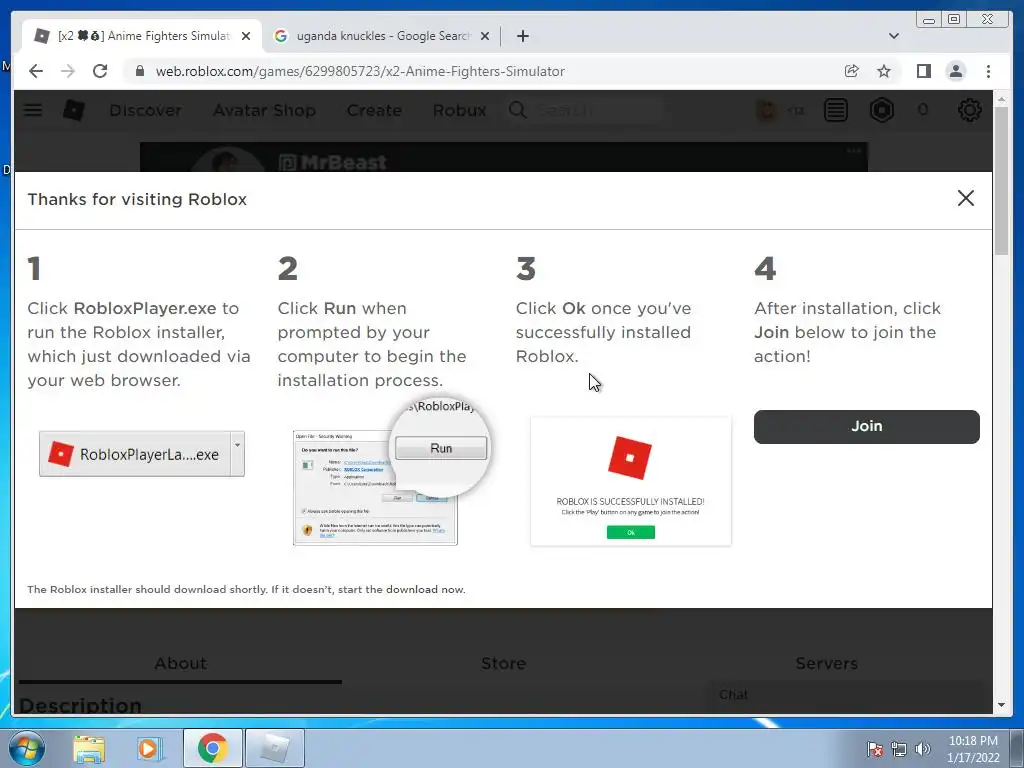Open the Chat panel bar
The height and width of the screenshot is (768, 1024).
(849, 695)
